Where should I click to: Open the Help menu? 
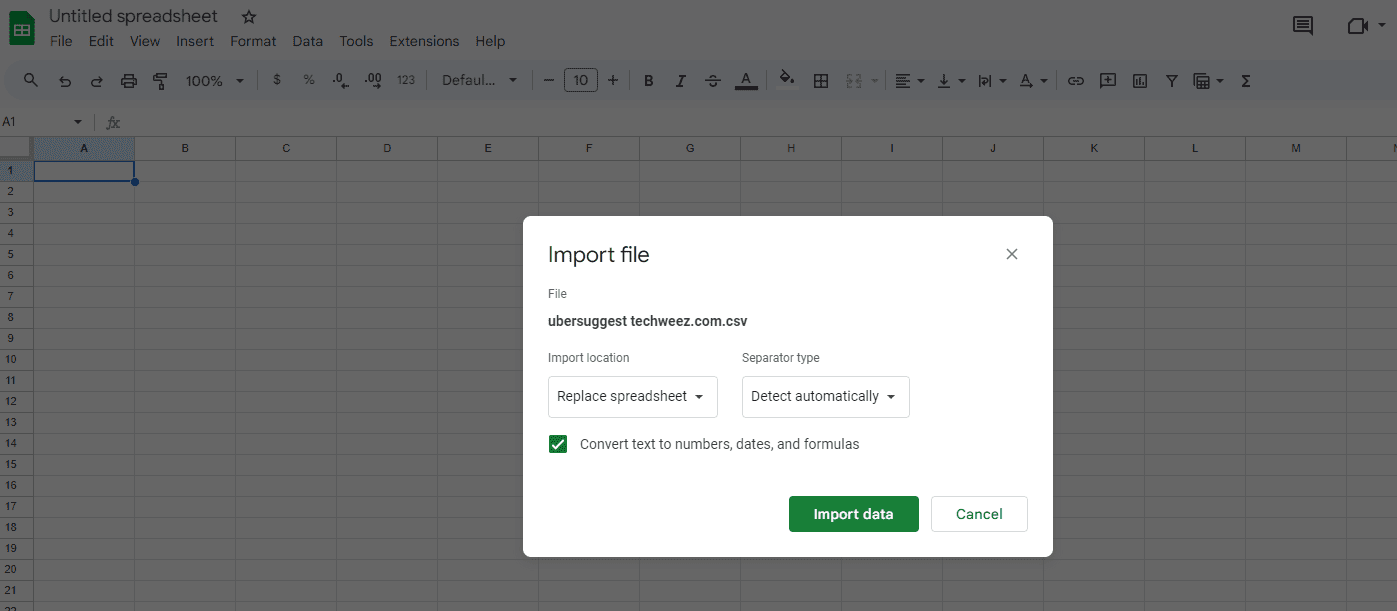click(x=490, y=41)
